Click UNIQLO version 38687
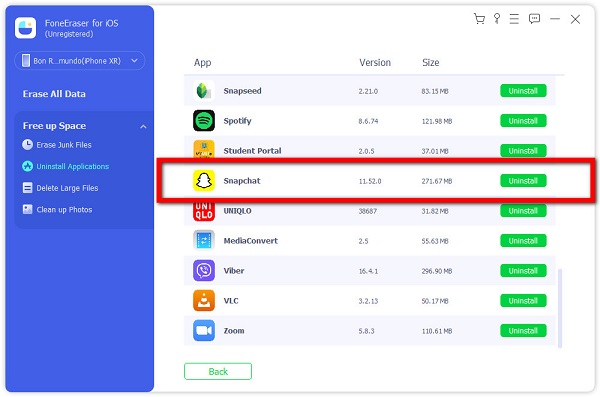The width and height of the screenshot is (600, 397). point(367,211)
